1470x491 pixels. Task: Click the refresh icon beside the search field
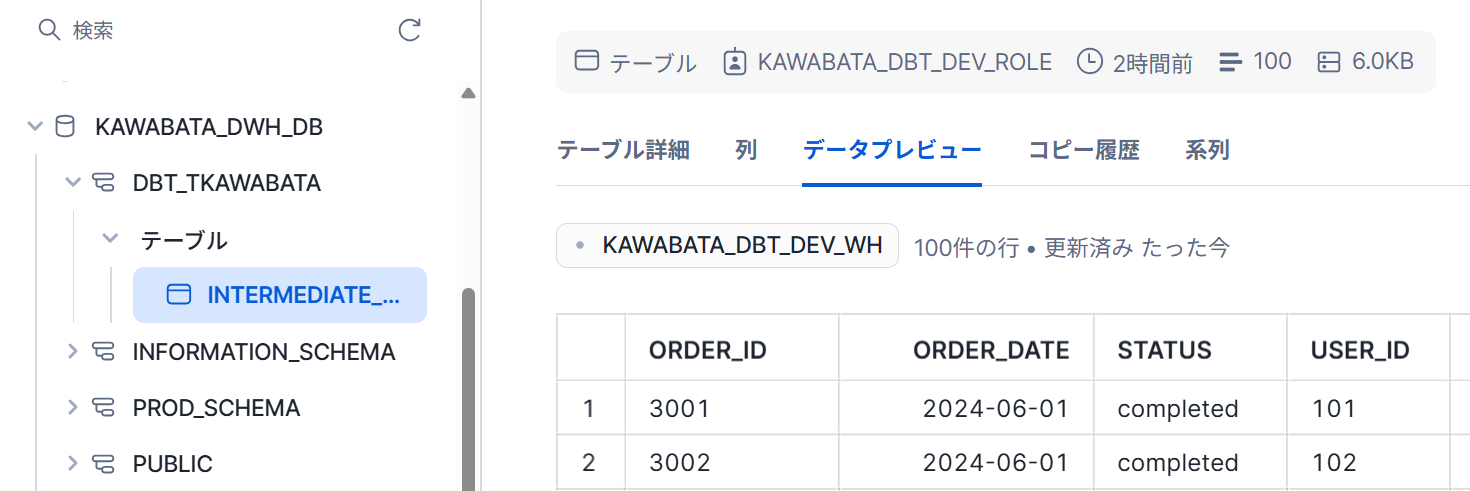409,30
